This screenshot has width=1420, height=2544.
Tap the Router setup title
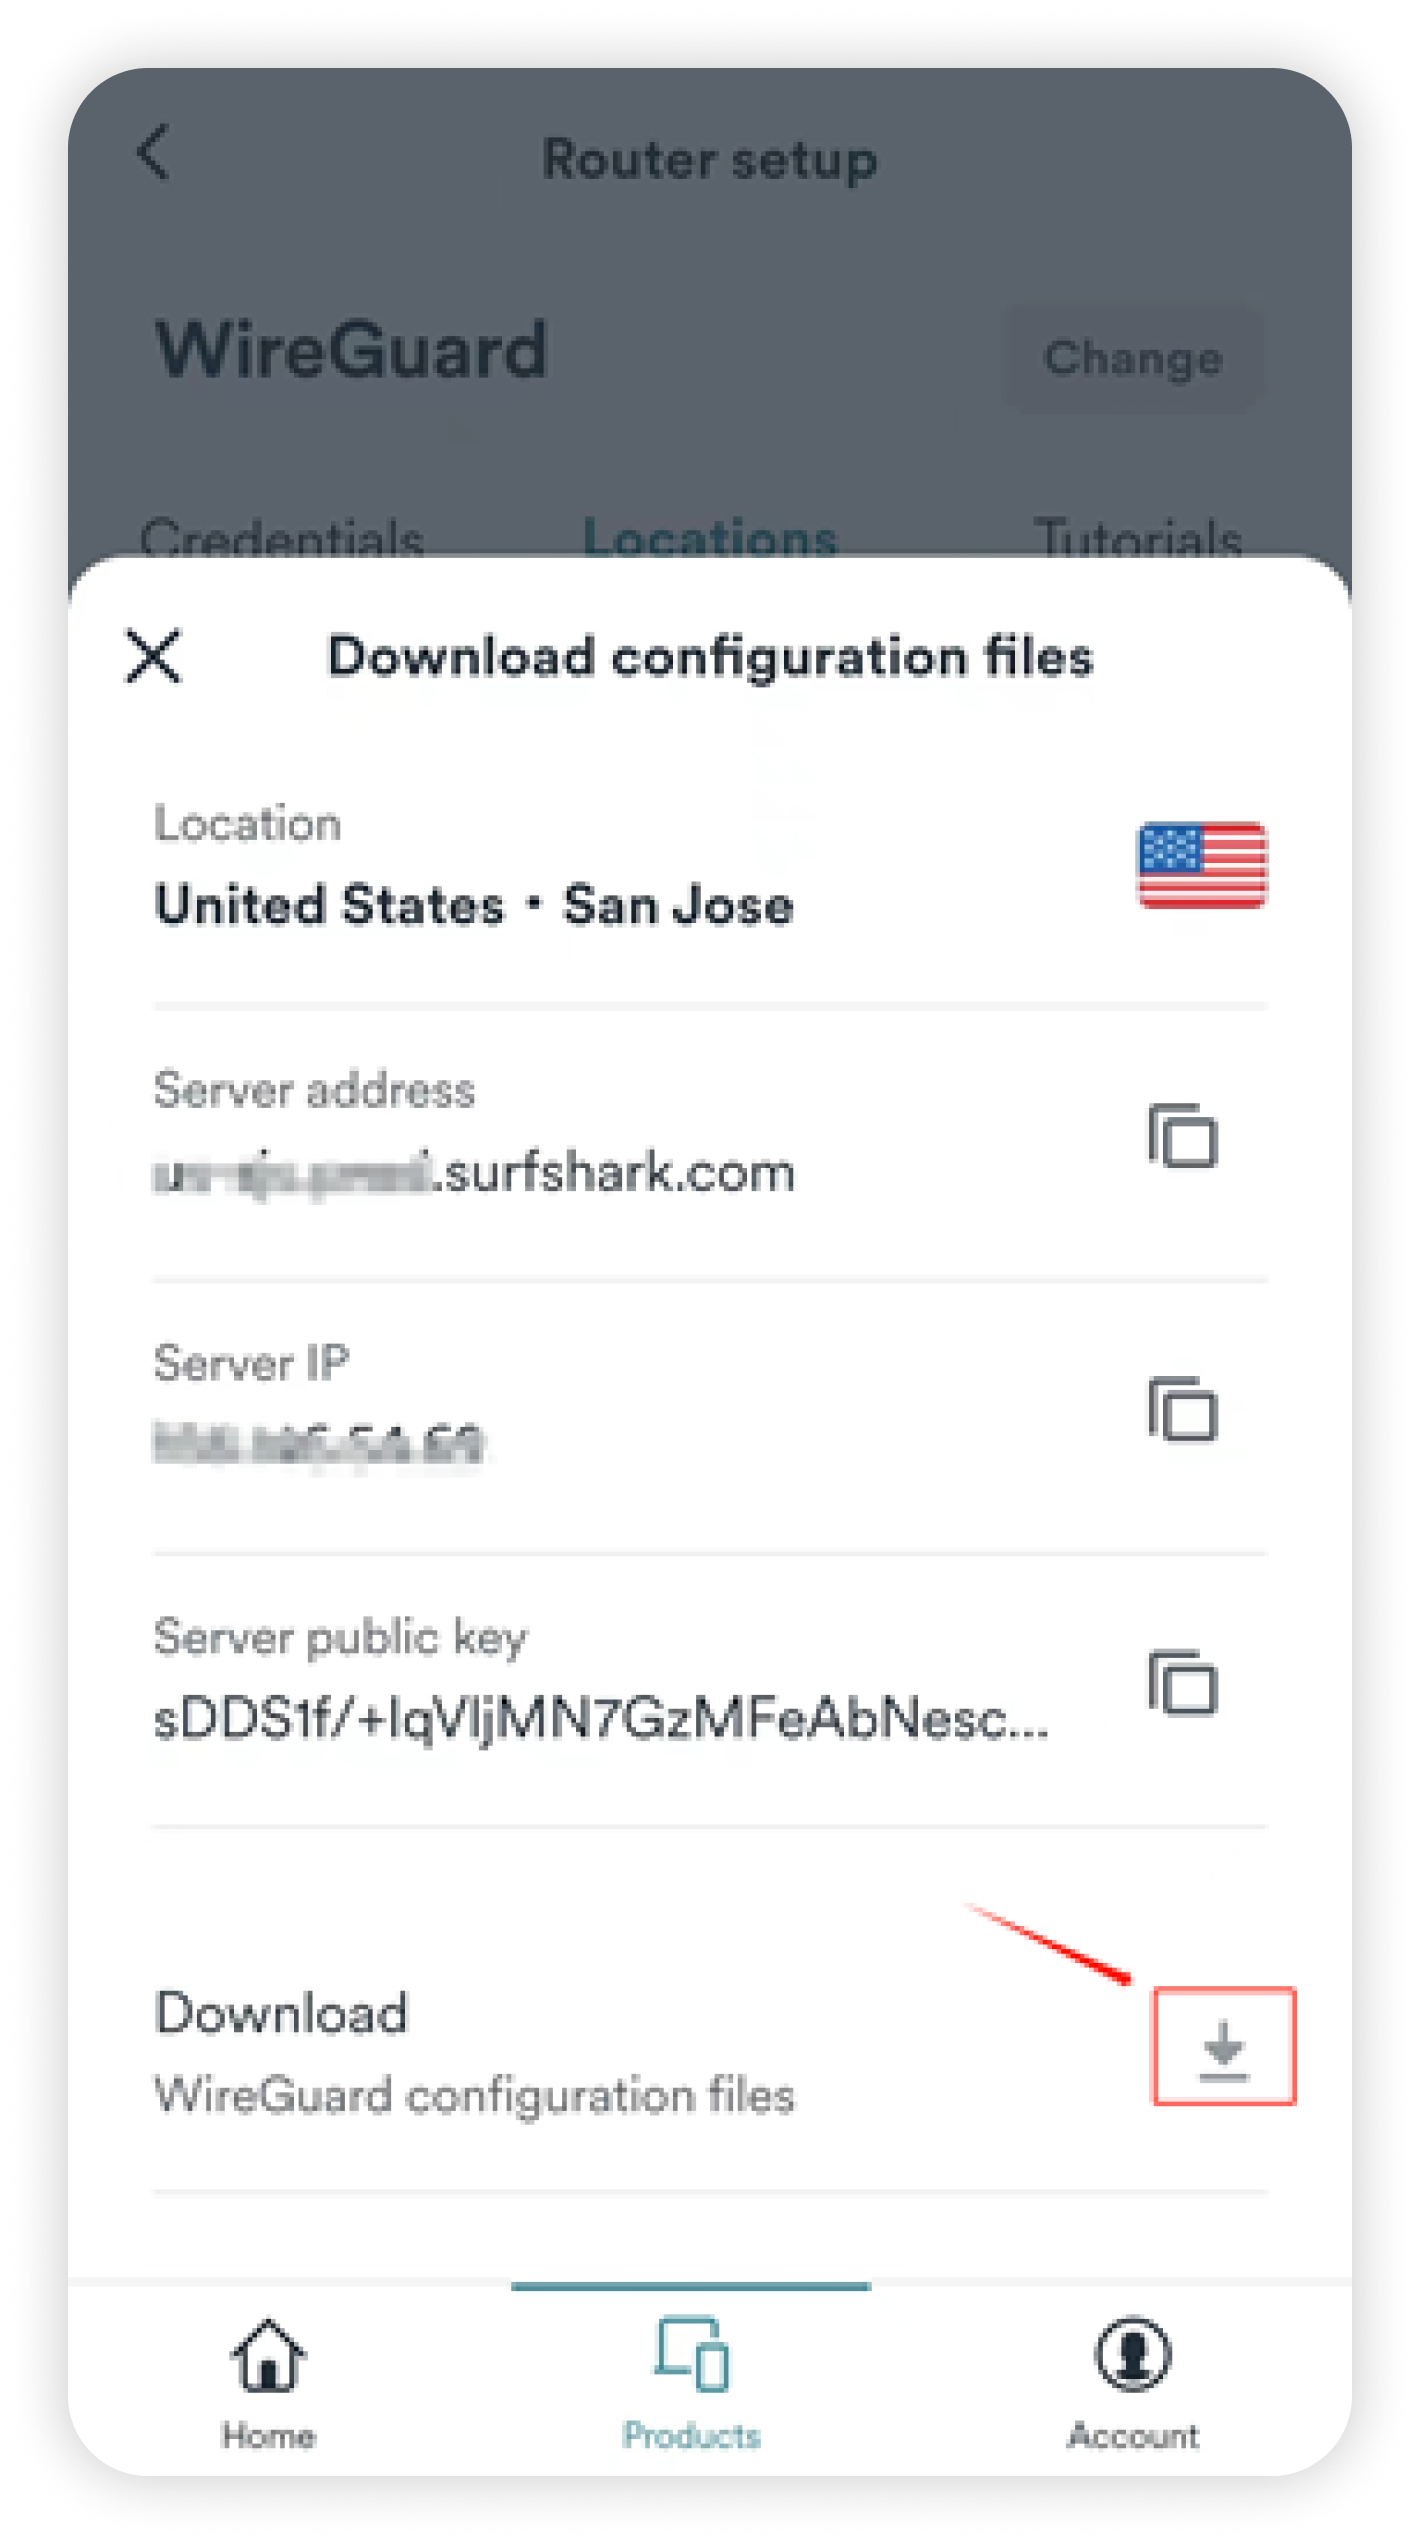click(710, 159)
